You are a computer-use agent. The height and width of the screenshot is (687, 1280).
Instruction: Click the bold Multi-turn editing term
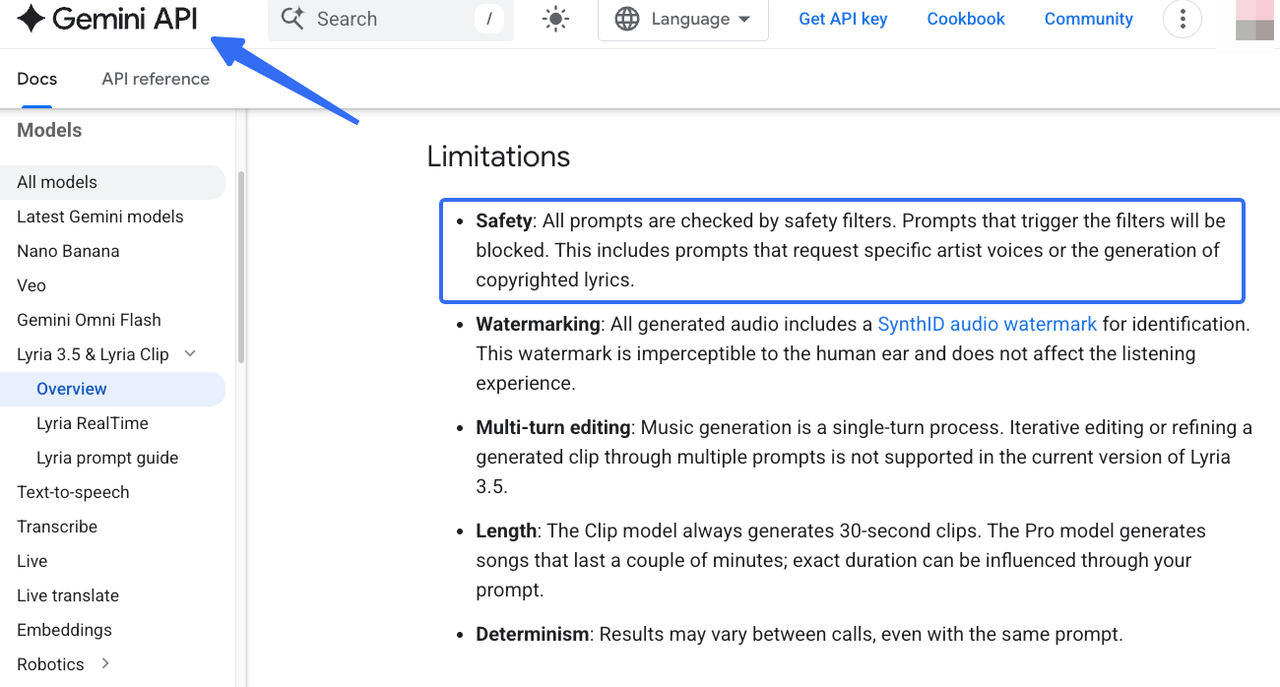[x=553, y=427]
